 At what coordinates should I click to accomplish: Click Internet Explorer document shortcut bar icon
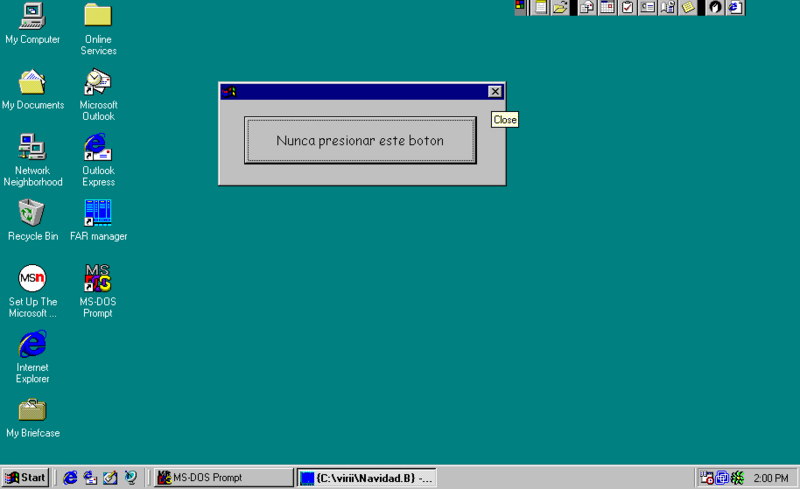735,7
